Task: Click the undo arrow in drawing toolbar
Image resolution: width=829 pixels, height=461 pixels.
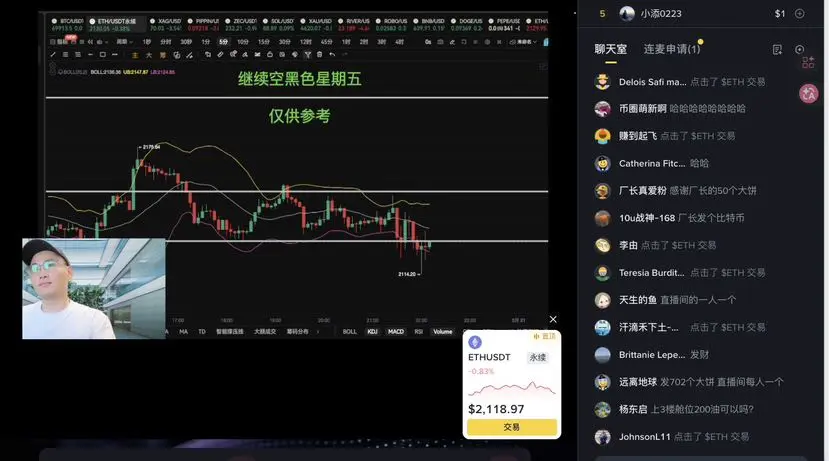Action: click(332, 54)
